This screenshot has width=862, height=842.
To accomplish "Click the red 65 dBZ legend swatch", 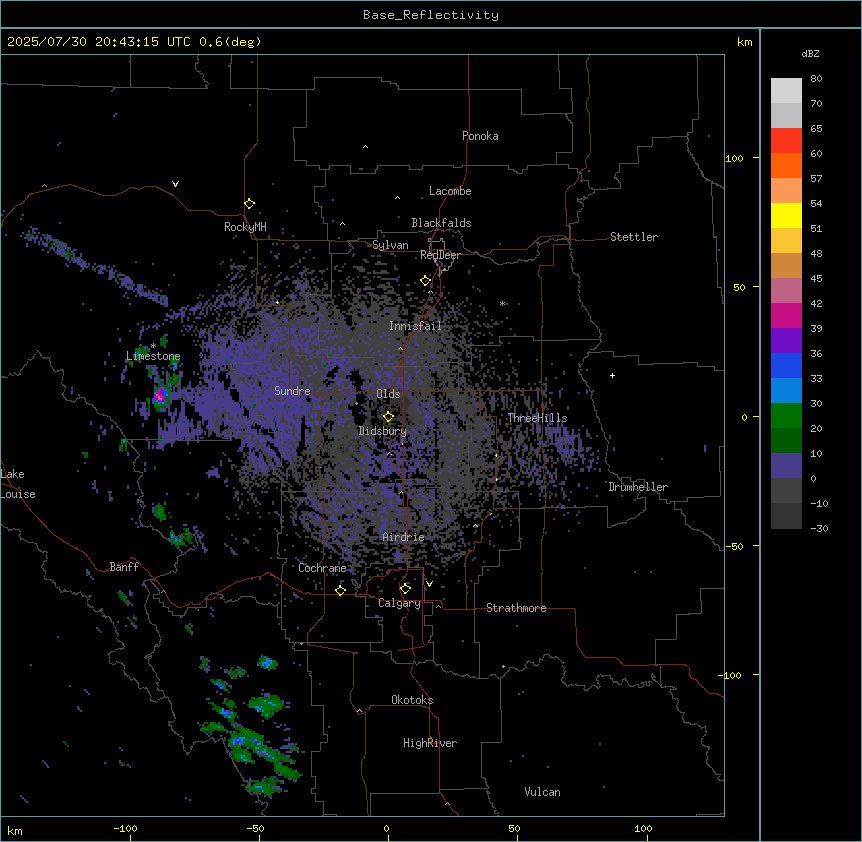I will [786, 141].
